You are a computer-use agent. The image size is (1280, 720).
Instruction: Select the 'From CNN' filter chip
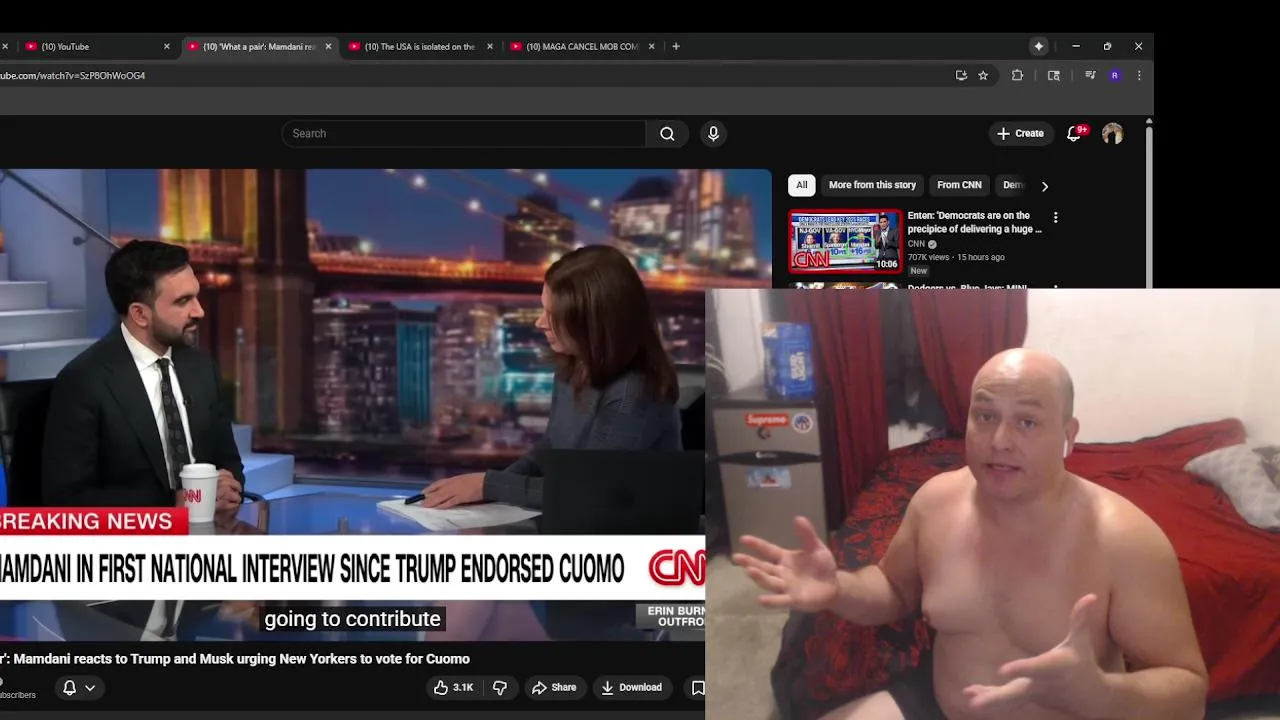pyautogui.click(x=959, y=185)
